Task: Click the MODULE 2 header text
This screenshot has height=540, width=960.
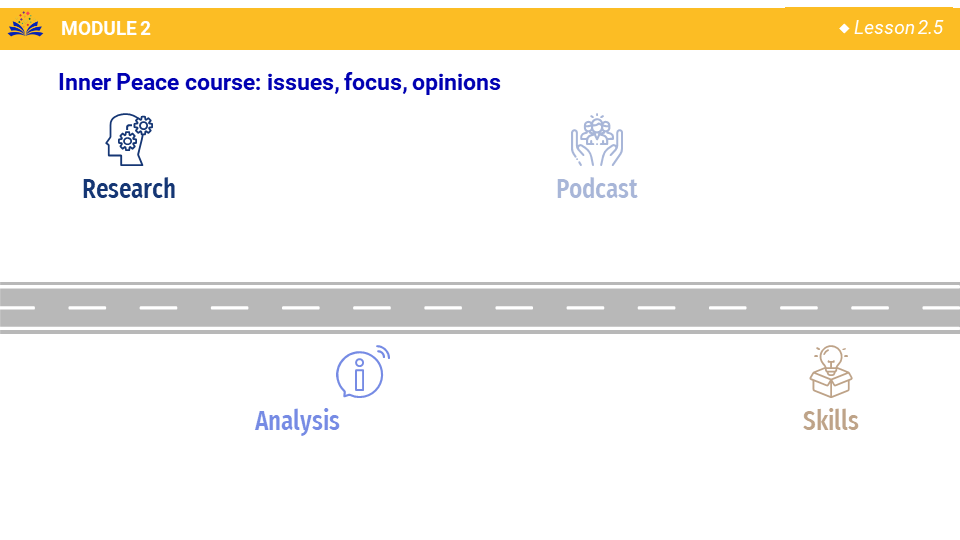Action: click(x=106, y=28)
